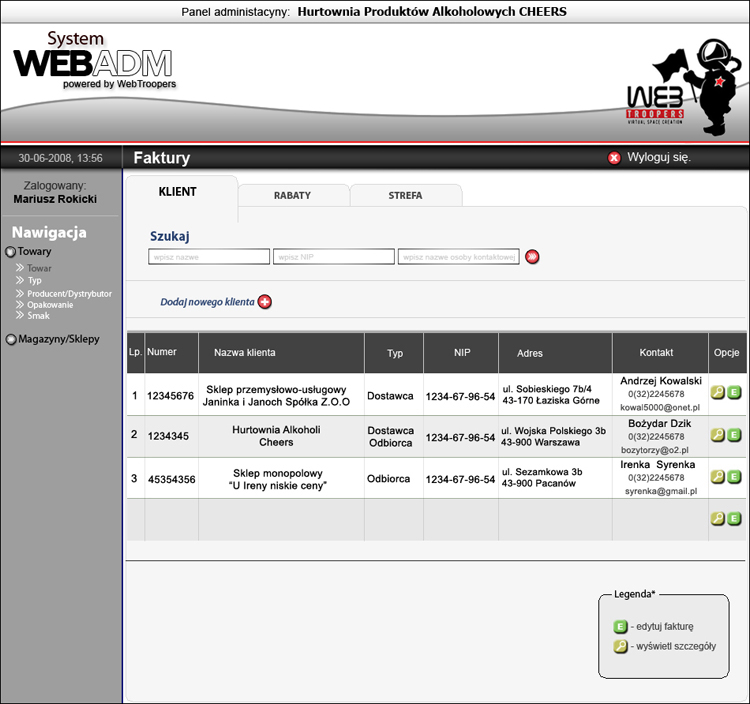Expand the Towary navigation section

(11, 253)
